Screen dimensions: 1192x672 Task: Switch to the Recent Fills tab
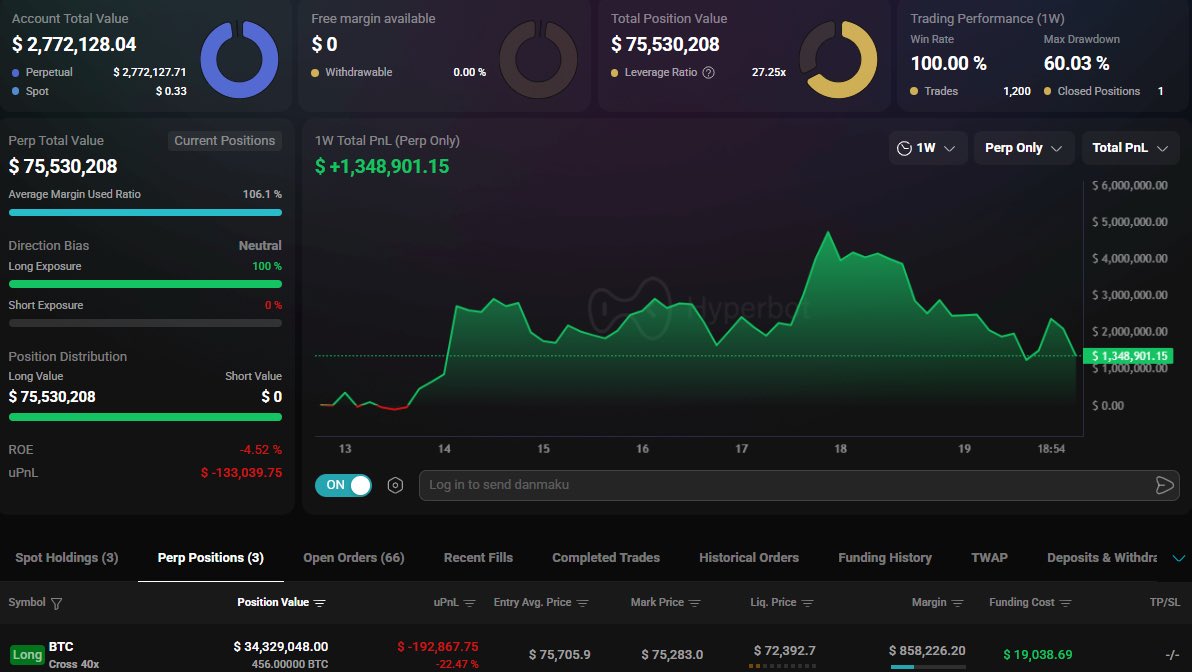[x=478, y=558]
